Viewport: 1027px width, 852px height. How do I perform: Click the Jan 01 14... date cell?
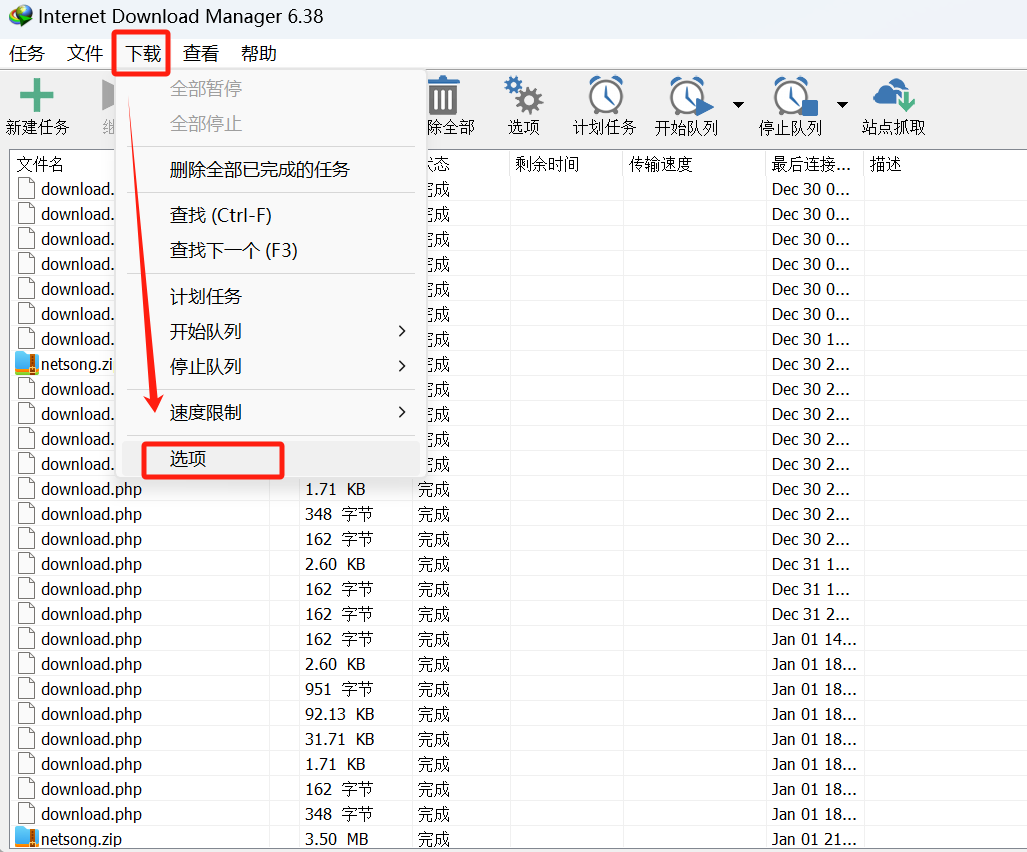pos(814,639)
